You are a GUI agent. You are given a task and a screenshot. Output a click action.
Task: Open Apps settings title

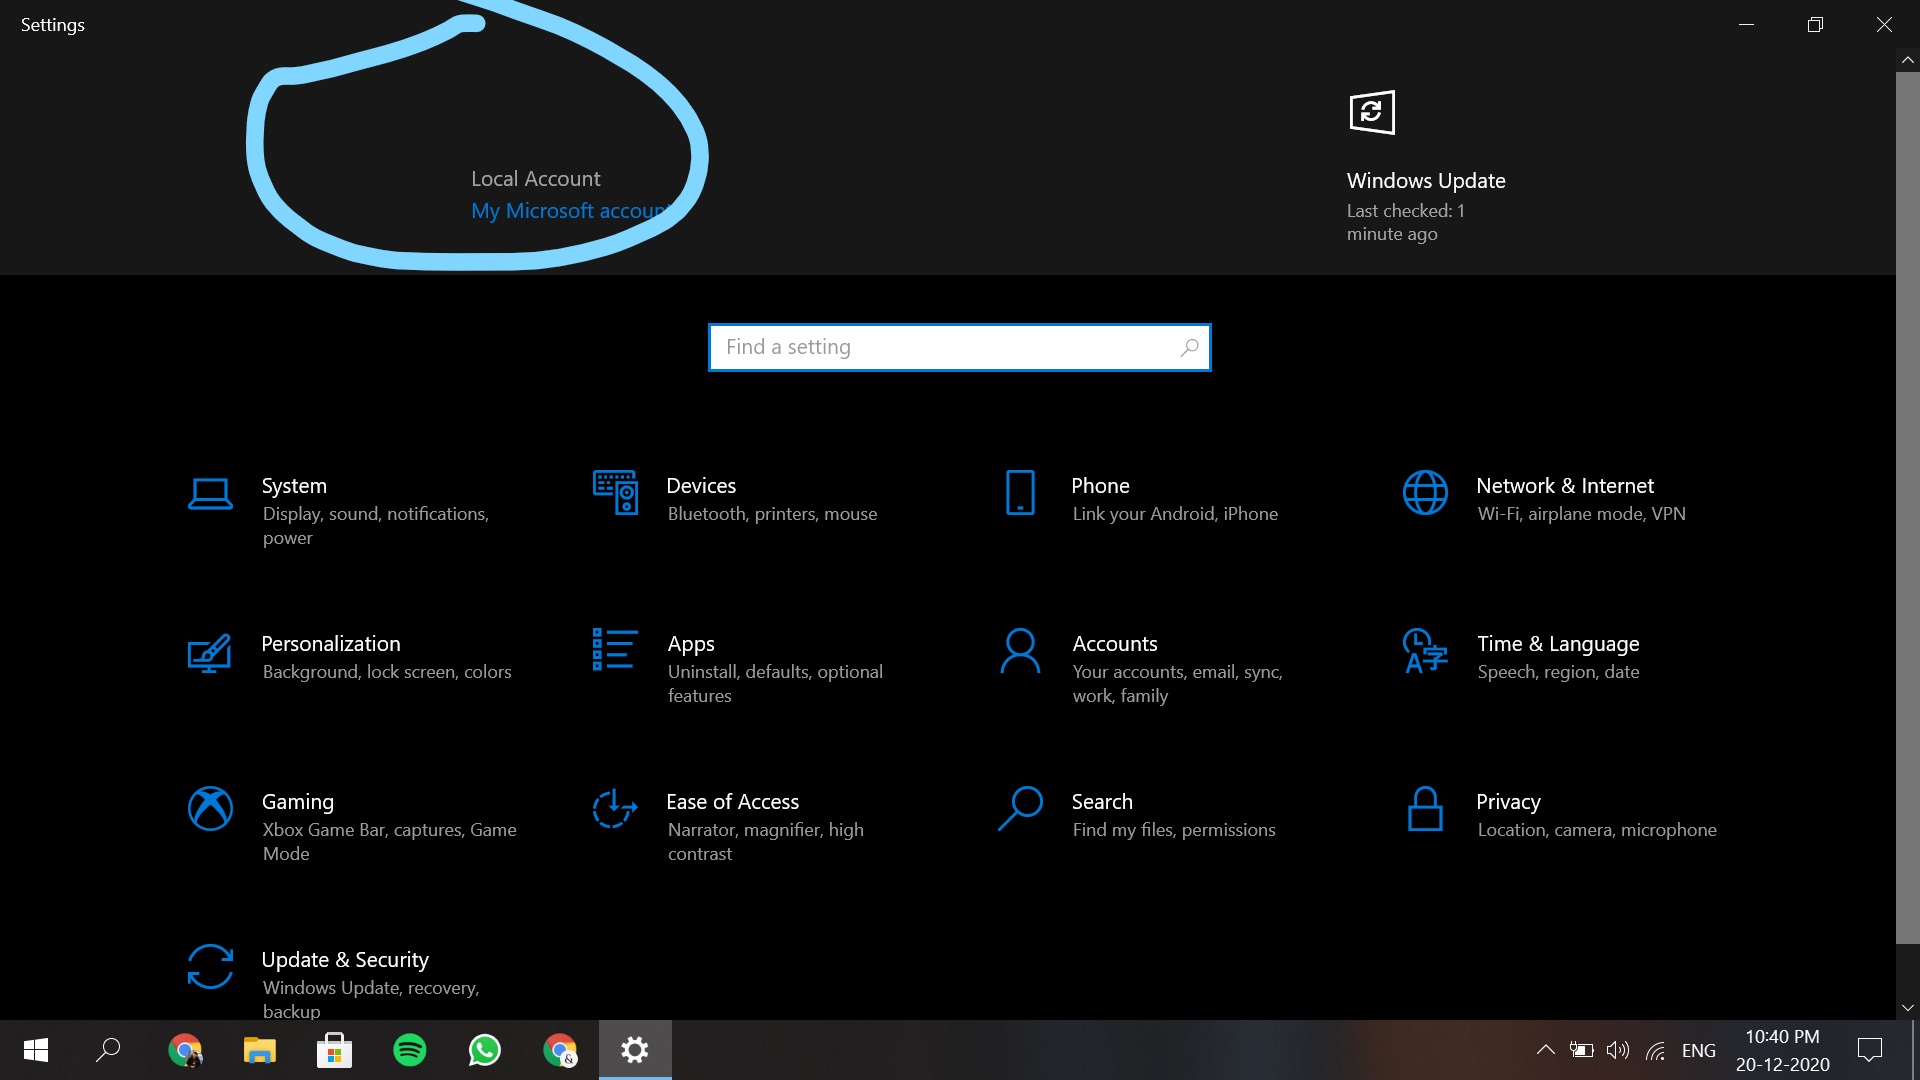coord(691,644)
